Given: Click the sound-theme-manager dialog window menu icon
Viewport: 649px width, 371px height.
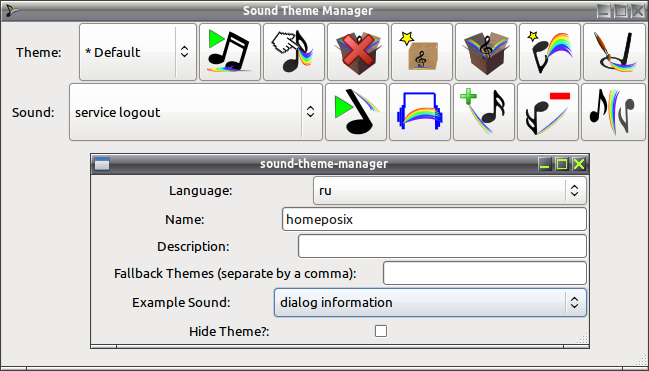Looking at the screenshot, I should (x=102, y=164).
